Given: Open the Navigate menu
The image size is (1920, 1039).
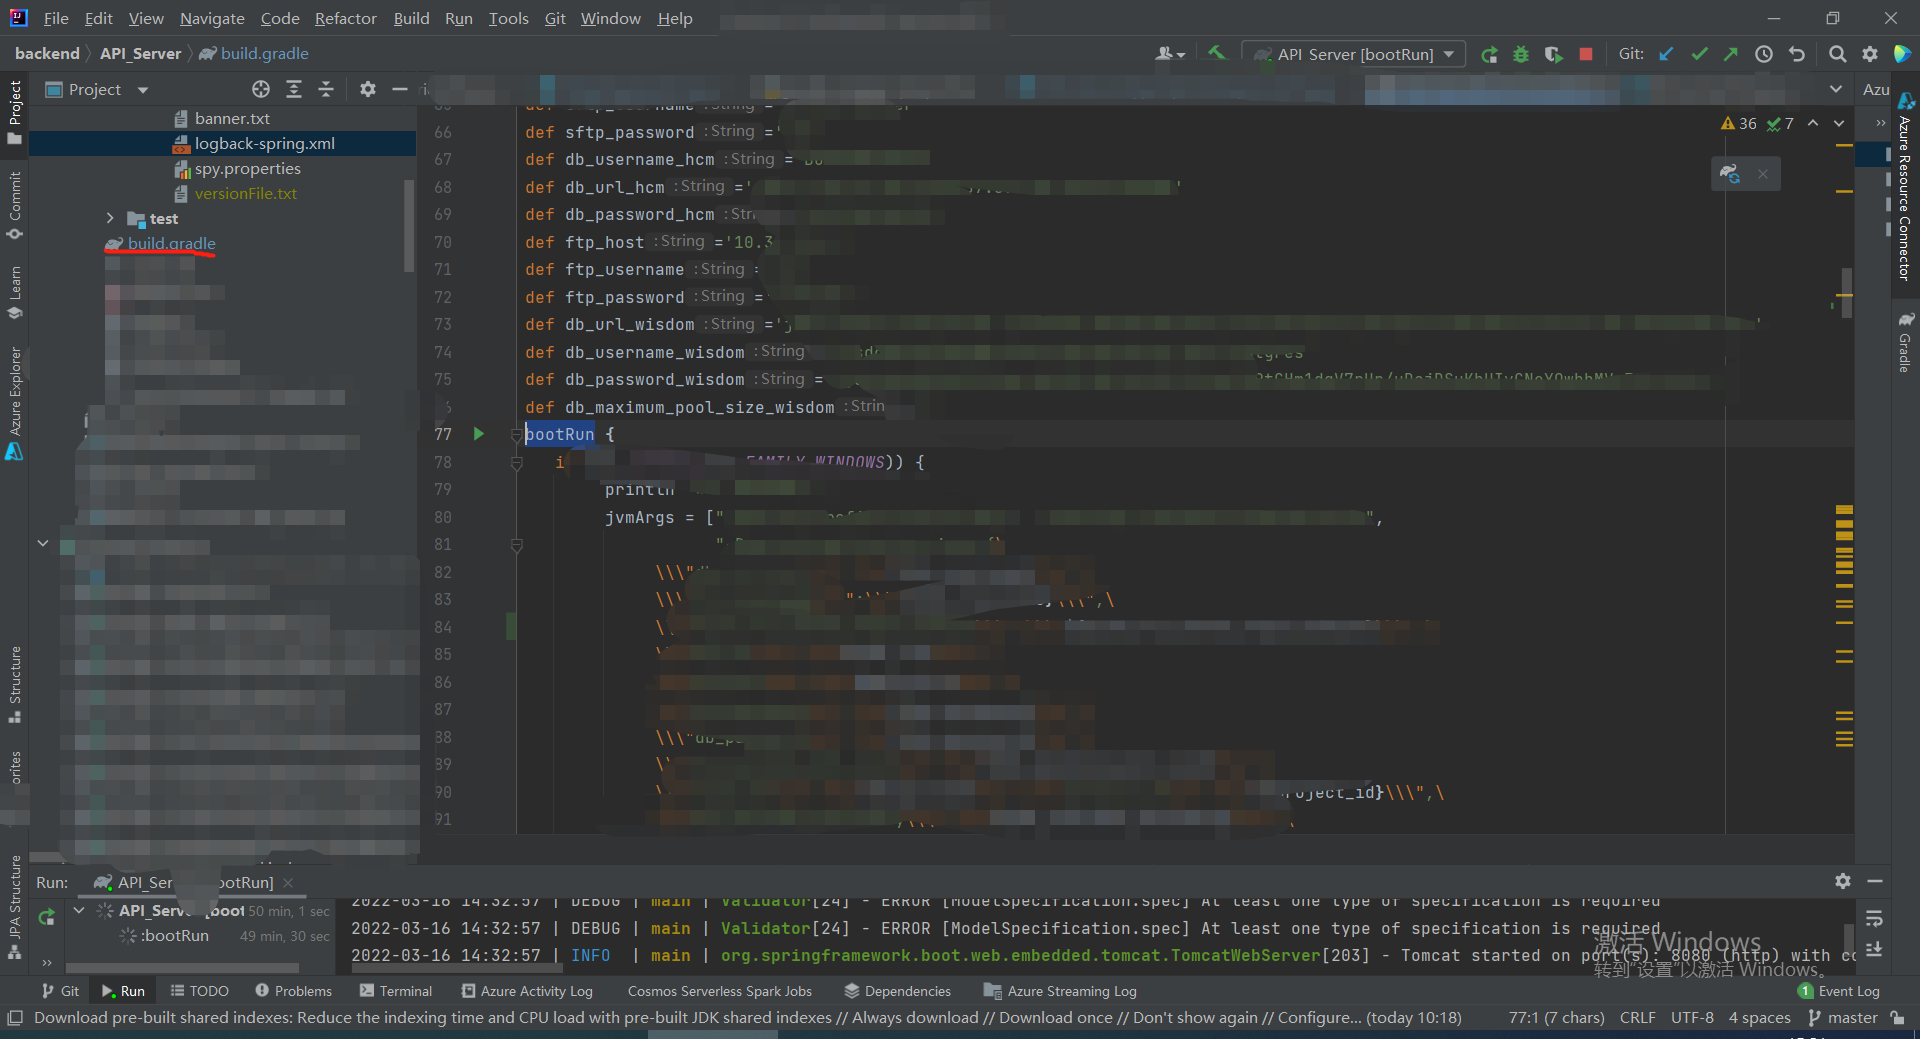Looking at the screenshot, I should coord(212,18).
